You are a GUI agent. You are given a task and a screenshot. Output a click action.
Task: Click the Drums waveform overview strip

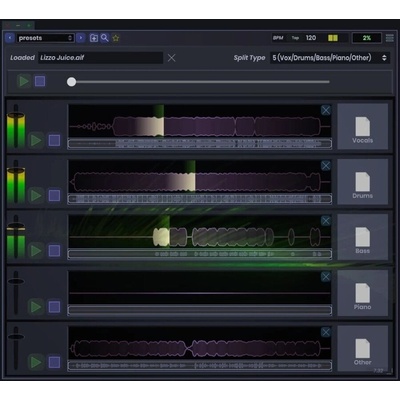tap(200, 199)
